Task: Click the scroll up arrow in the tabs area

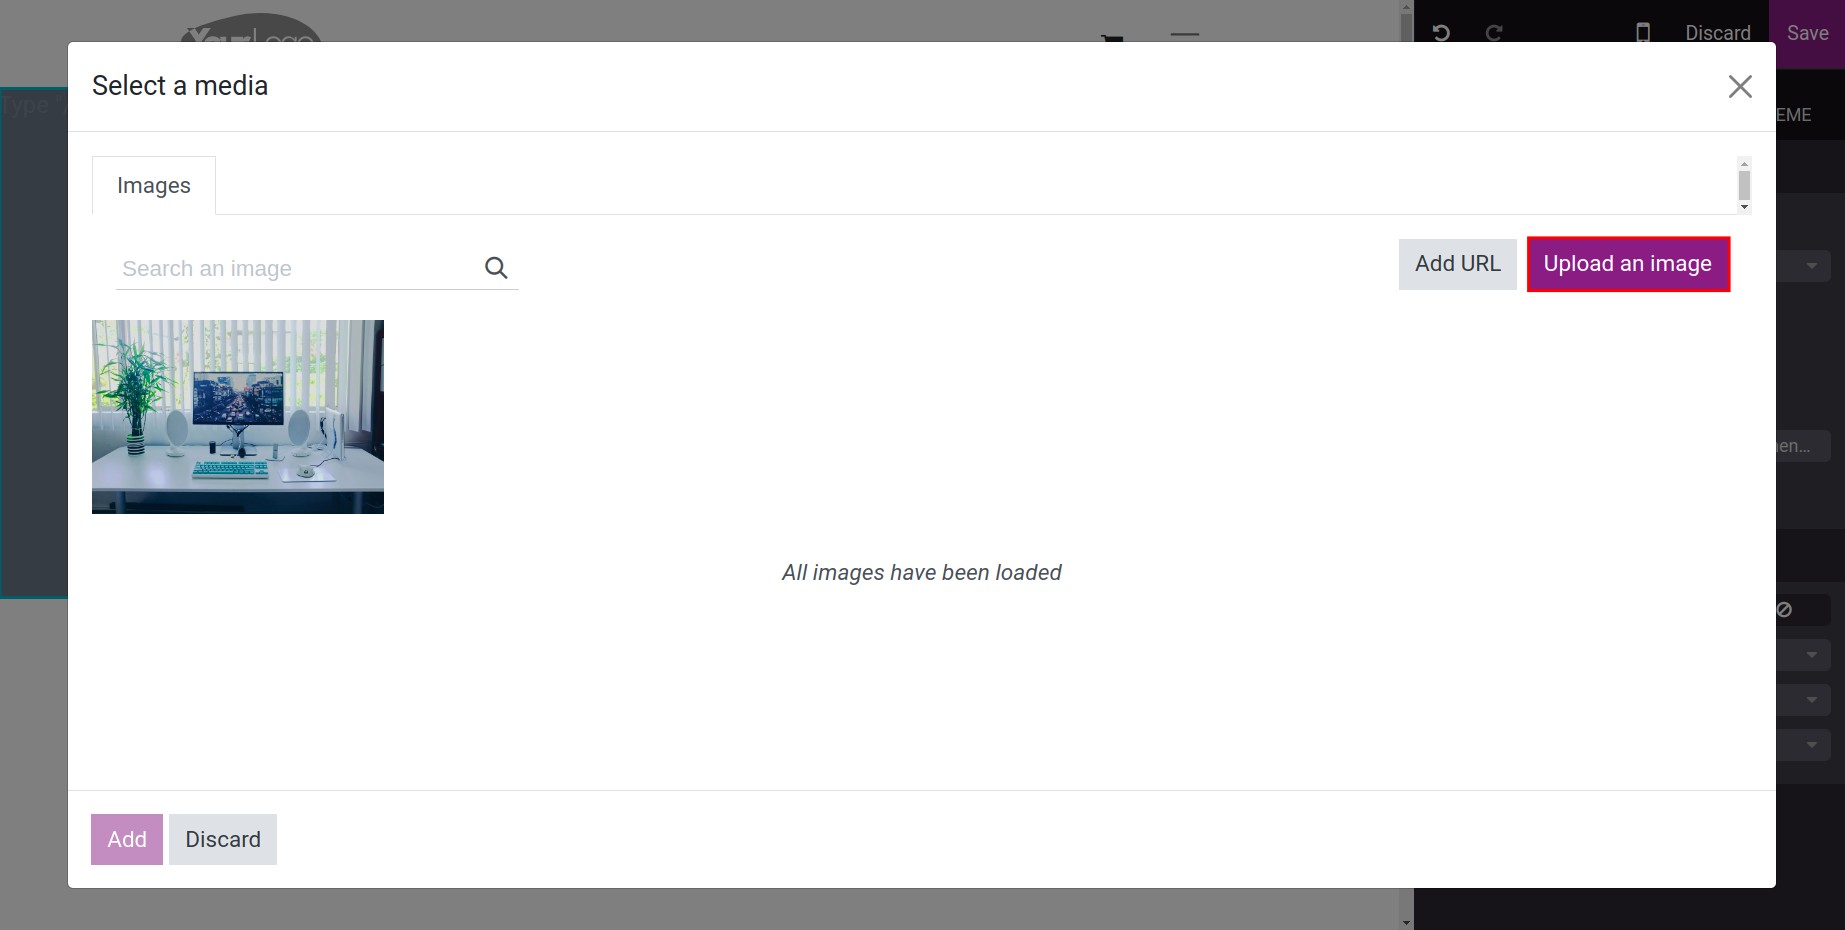Action: coord(1744,163)
